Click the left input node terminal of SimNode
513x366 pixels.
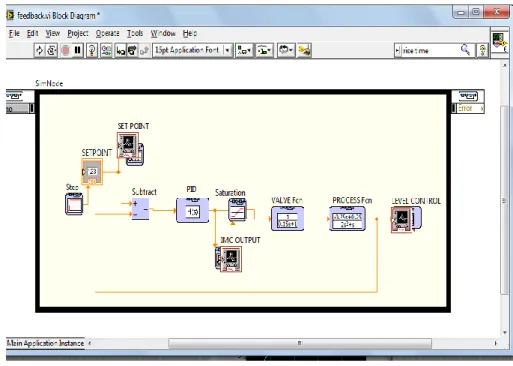(x=19, y=108)
